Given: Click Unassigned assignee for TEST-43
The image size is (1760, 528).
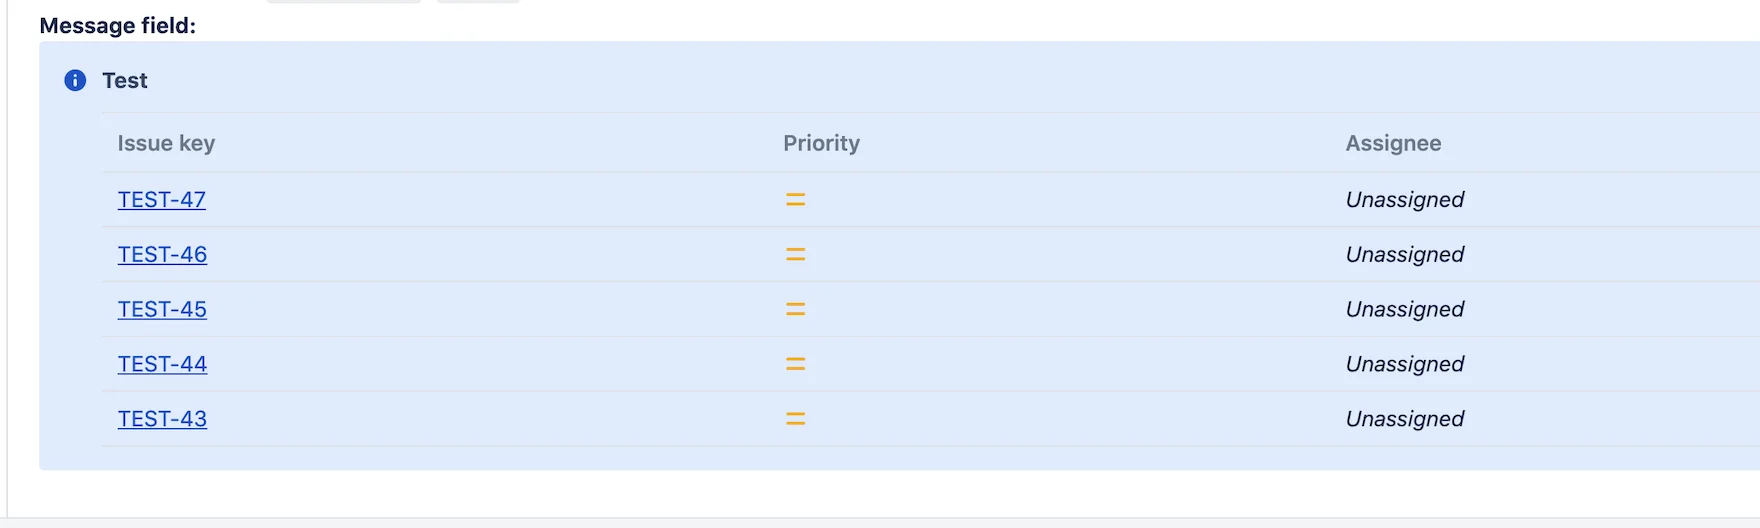Looking at the screenshot, I should tap(1404, 420).
